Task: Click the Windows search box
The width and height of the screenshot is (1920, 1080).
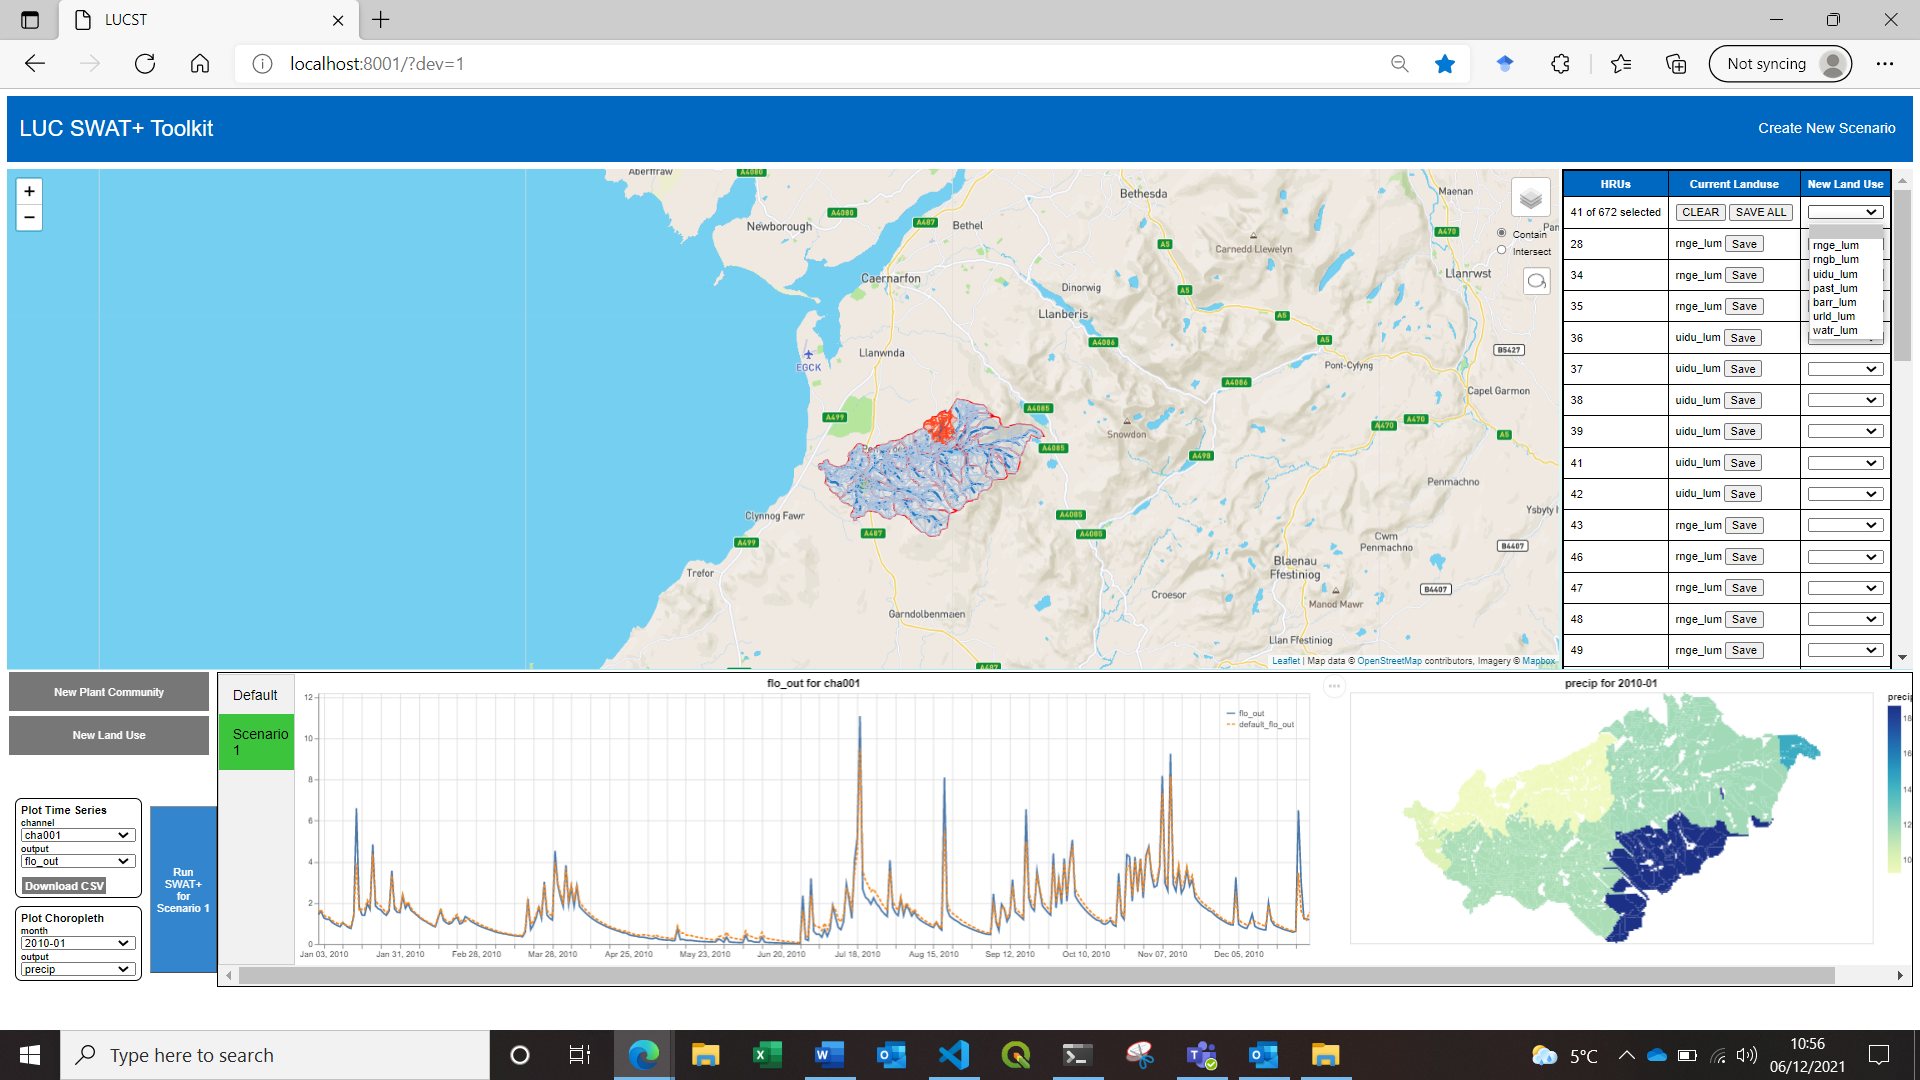Action: tap(276, 1055)
